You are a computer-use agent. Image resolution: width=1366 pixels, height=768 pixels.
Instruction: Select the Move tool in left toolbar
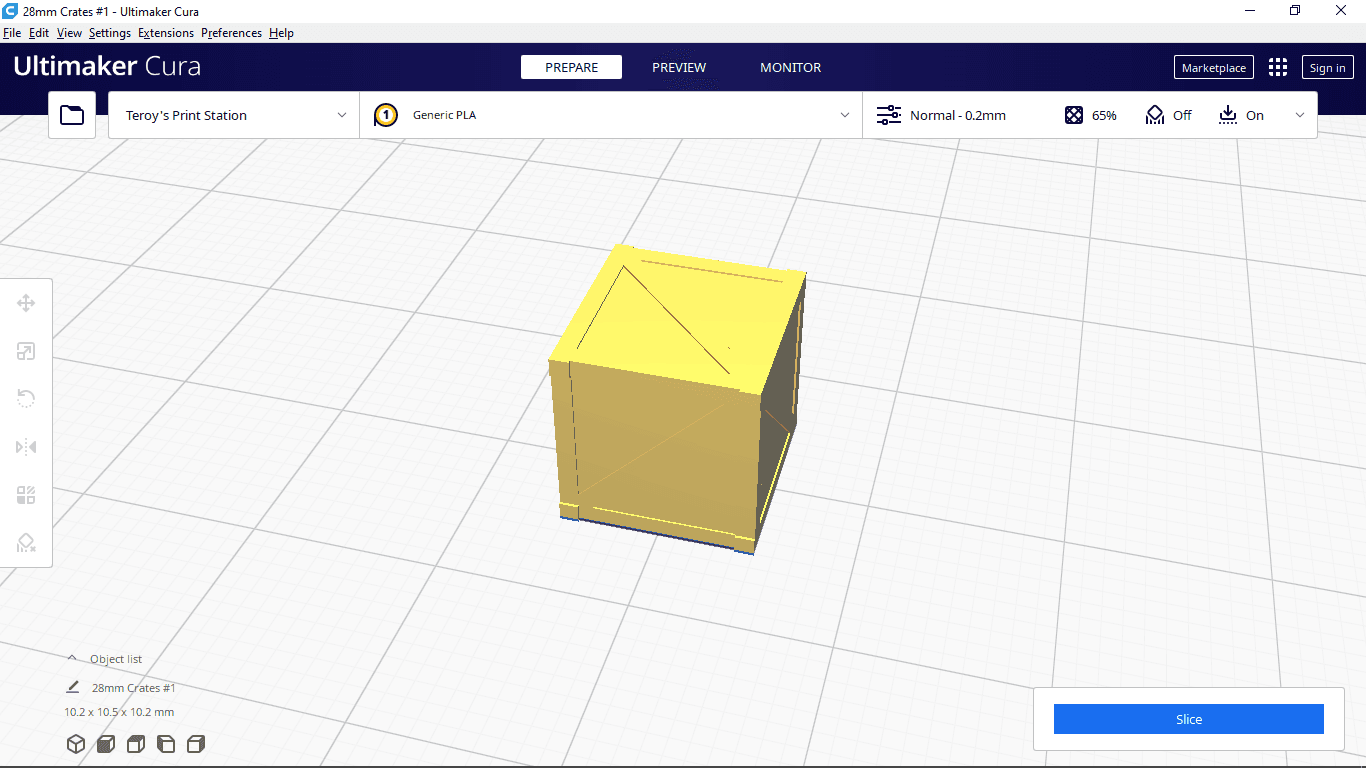(26, 303)
